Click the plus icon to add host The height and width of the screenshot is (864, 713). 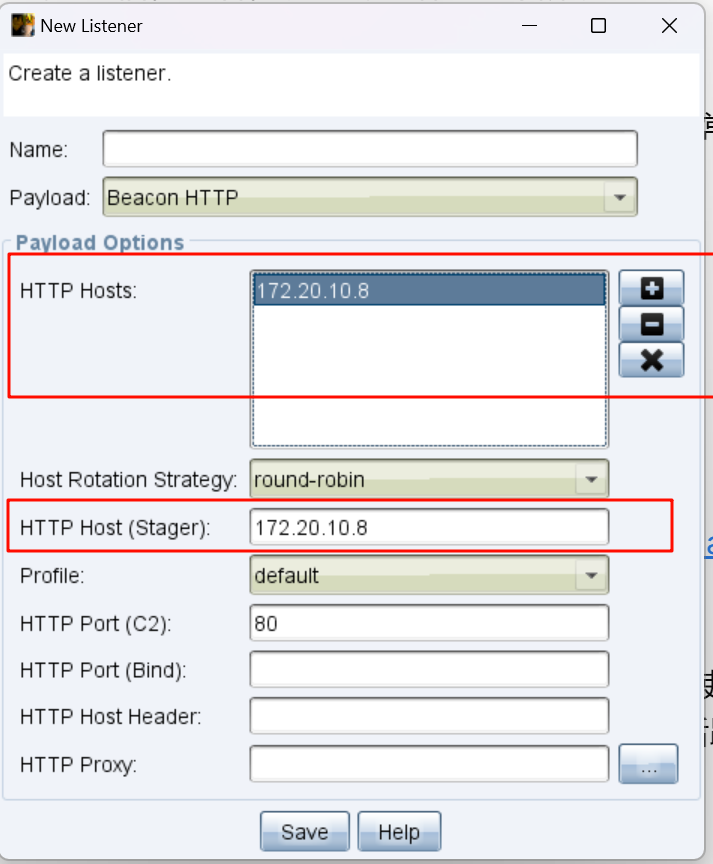coord(651,289)
